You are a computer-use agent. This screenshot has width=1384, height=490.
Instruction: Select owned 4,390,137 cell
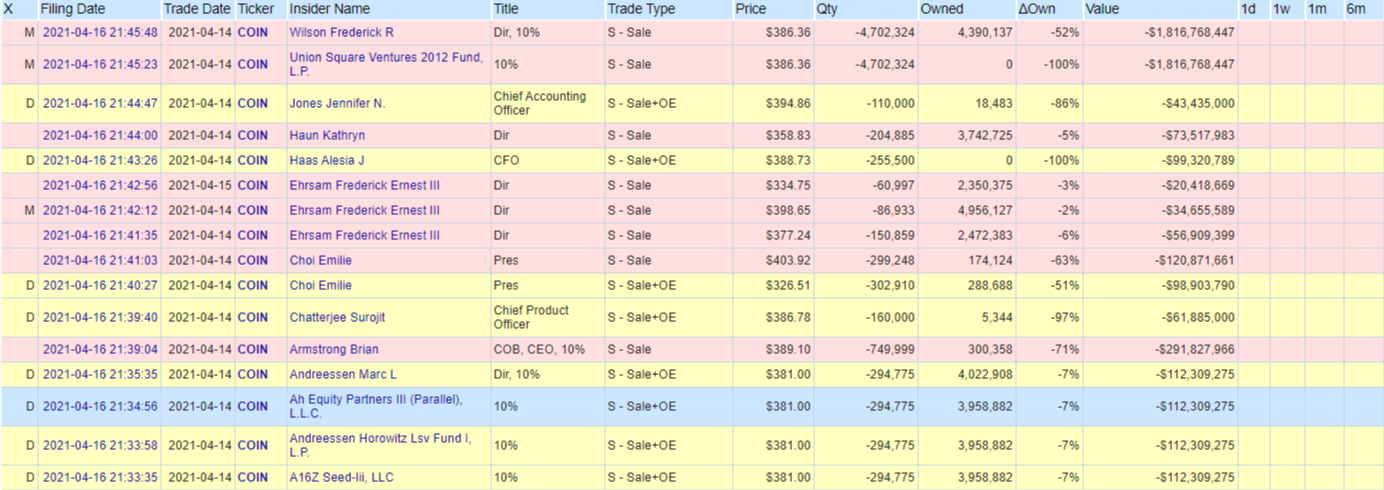[x=968, y=32]
